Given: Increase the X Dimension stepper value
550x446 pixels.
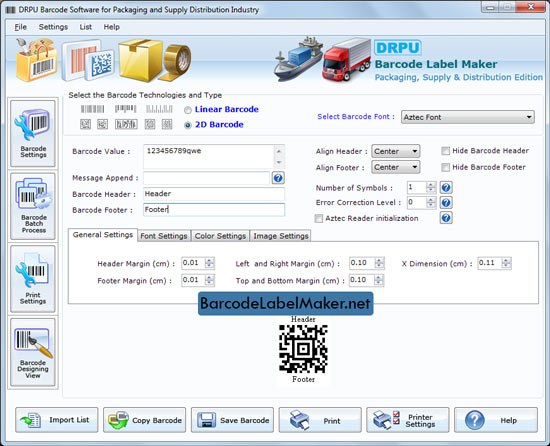Looking at the screenshot, I should click(506, 261).
